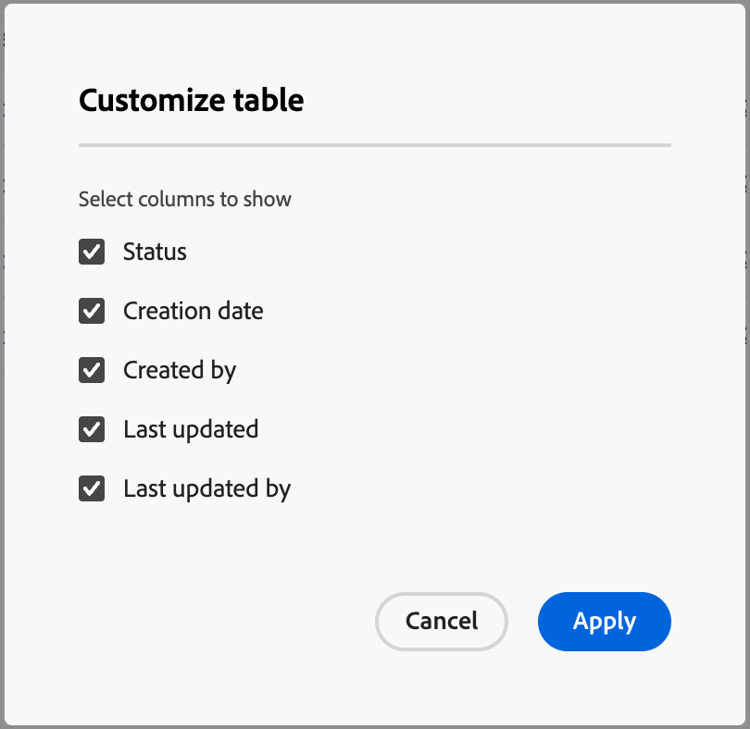Uncheck the Status column checkbox
The width and height of the screenshot is (750, 729).
click(92, 252)
